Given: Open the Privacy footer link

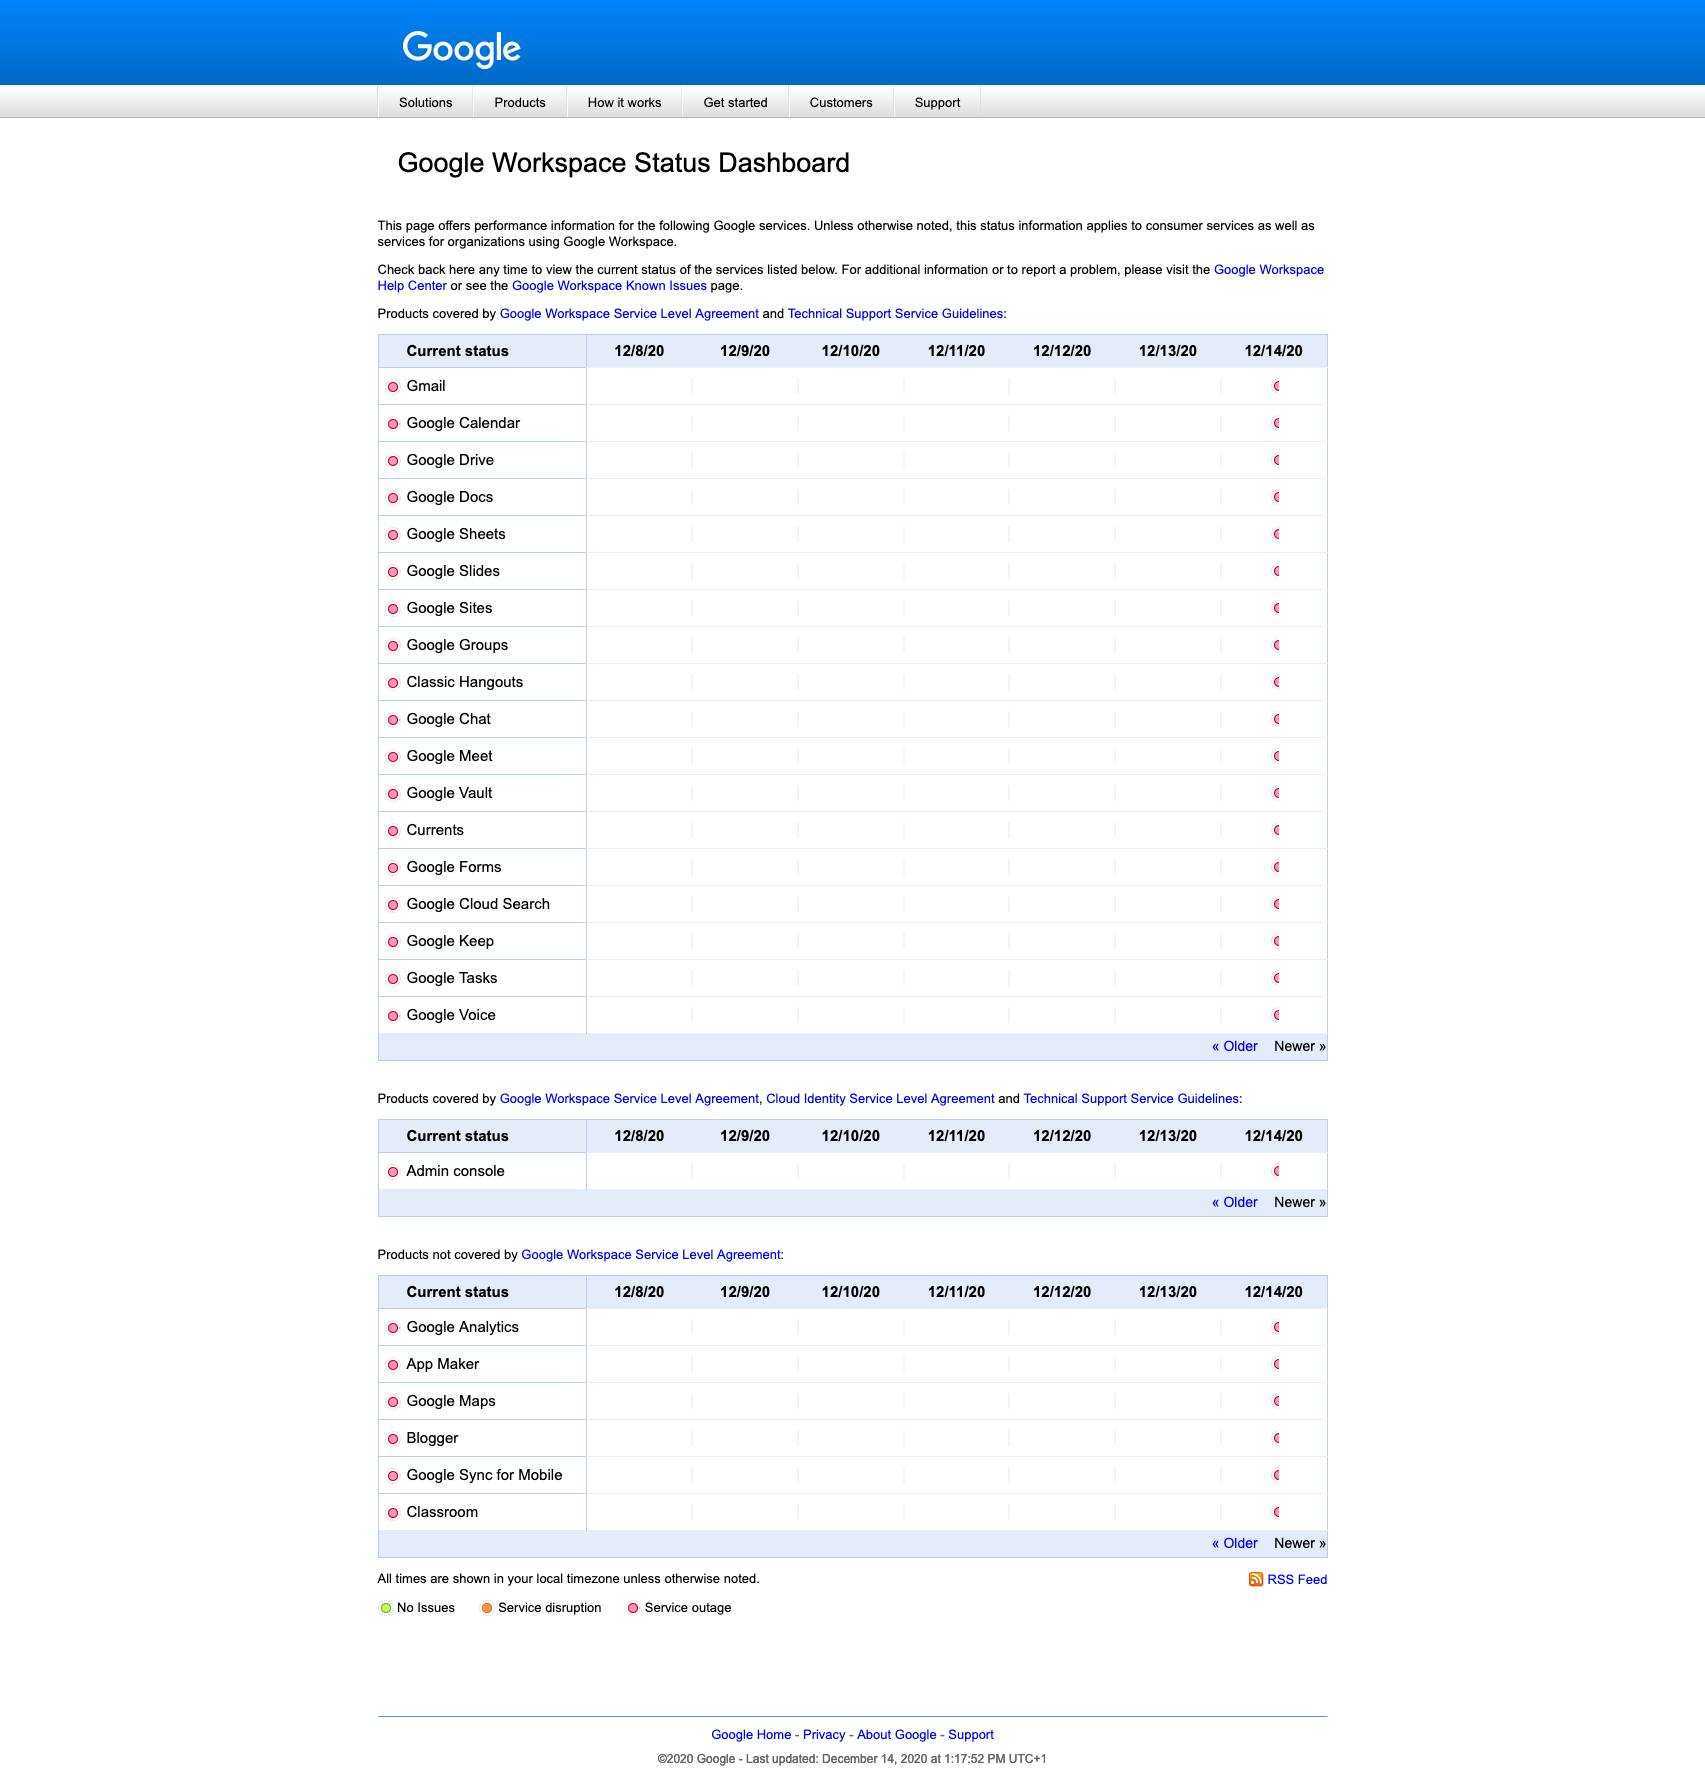Looking at the screenshot, I should [x=824, y=1735].
